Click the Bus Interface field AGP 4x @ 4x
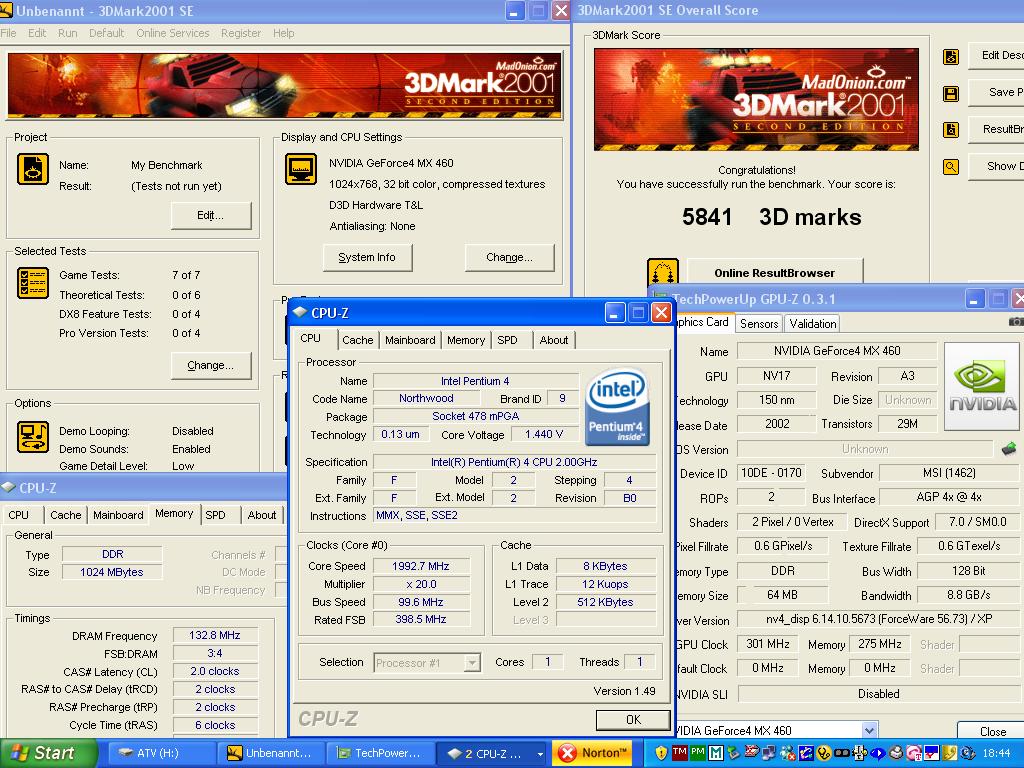The height and width of the screenshot is (768, 1024). (948, 497)
